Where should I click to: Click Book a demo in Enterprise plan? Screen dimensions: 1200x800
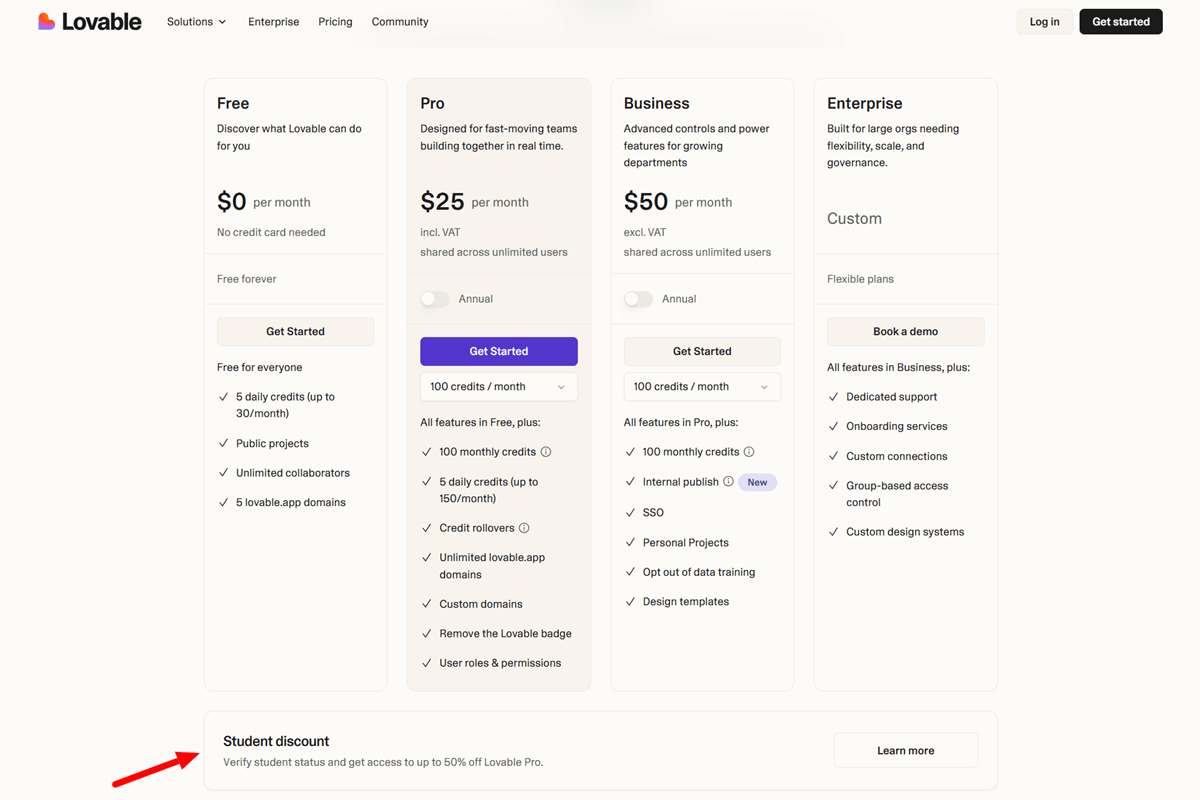tap(905, 331)
